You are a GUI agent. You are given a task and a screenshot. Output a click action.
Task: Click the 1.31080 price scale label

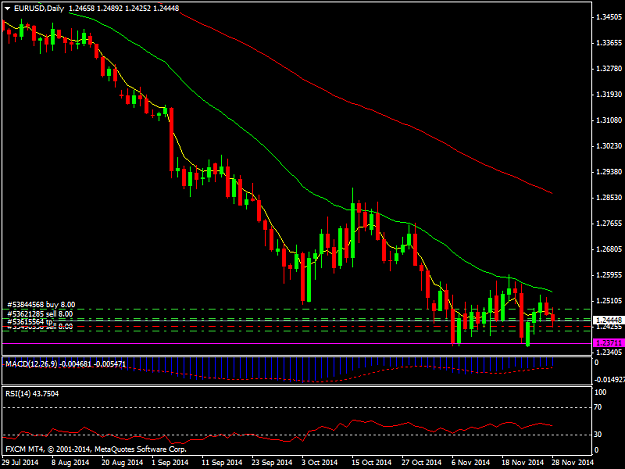point(609,120)
